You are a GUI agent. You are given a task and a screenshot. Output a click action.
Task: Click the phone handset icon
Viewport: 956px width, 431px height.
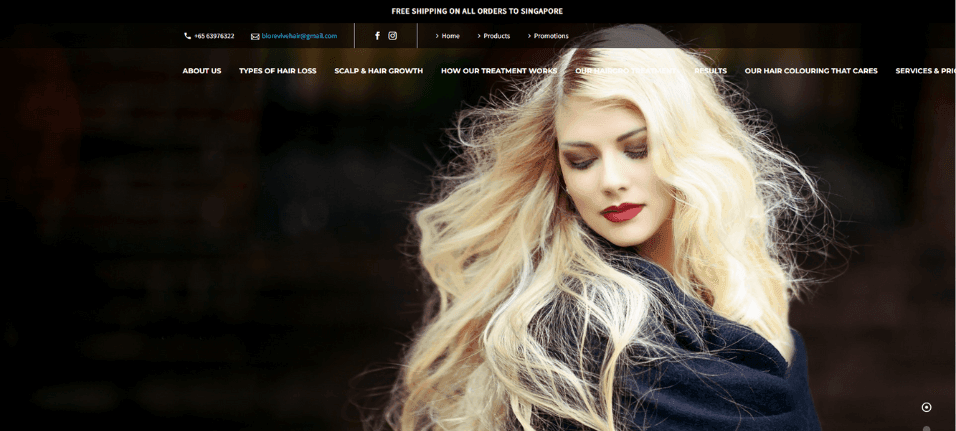click(x=187, y=36)
